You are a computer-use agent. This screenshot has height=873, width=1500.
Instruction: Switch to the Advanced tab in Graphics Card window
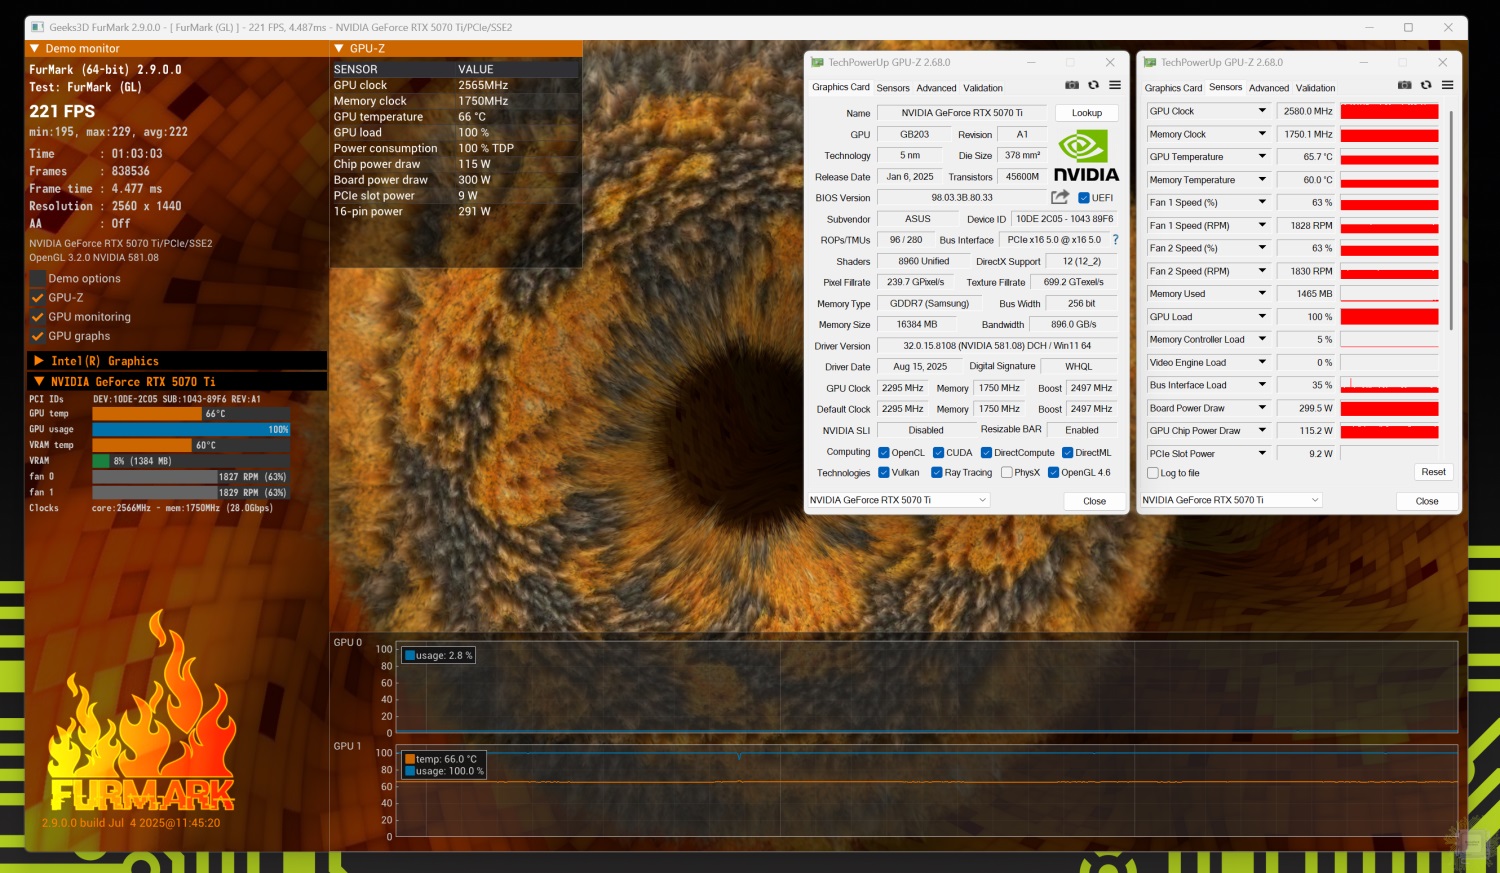tap(936, 88)
